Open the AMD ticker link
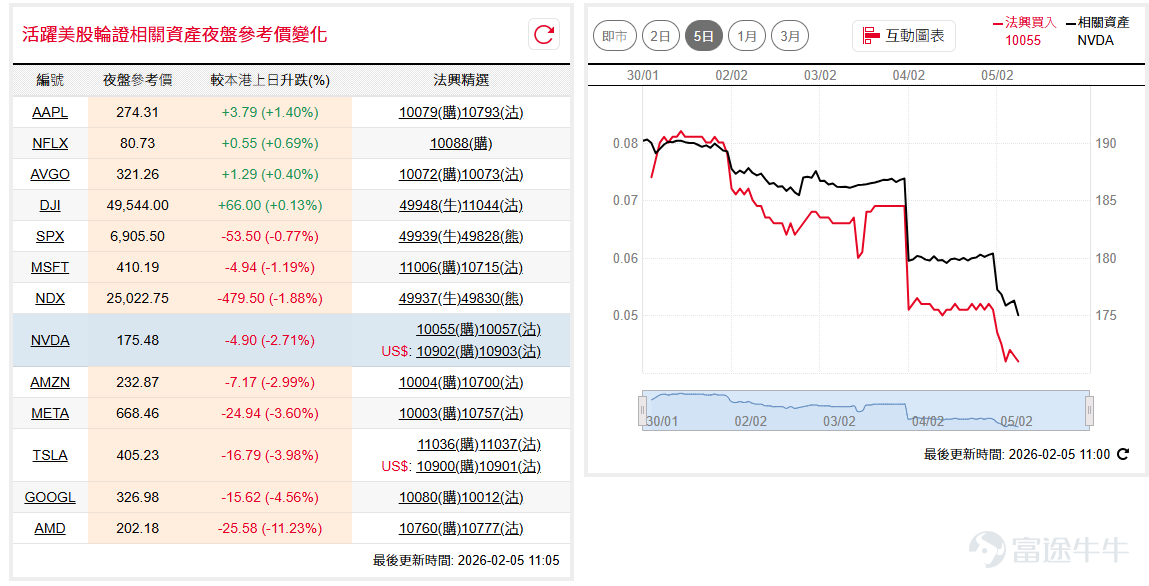This screenshot has width=1149, height=586. 50,528
